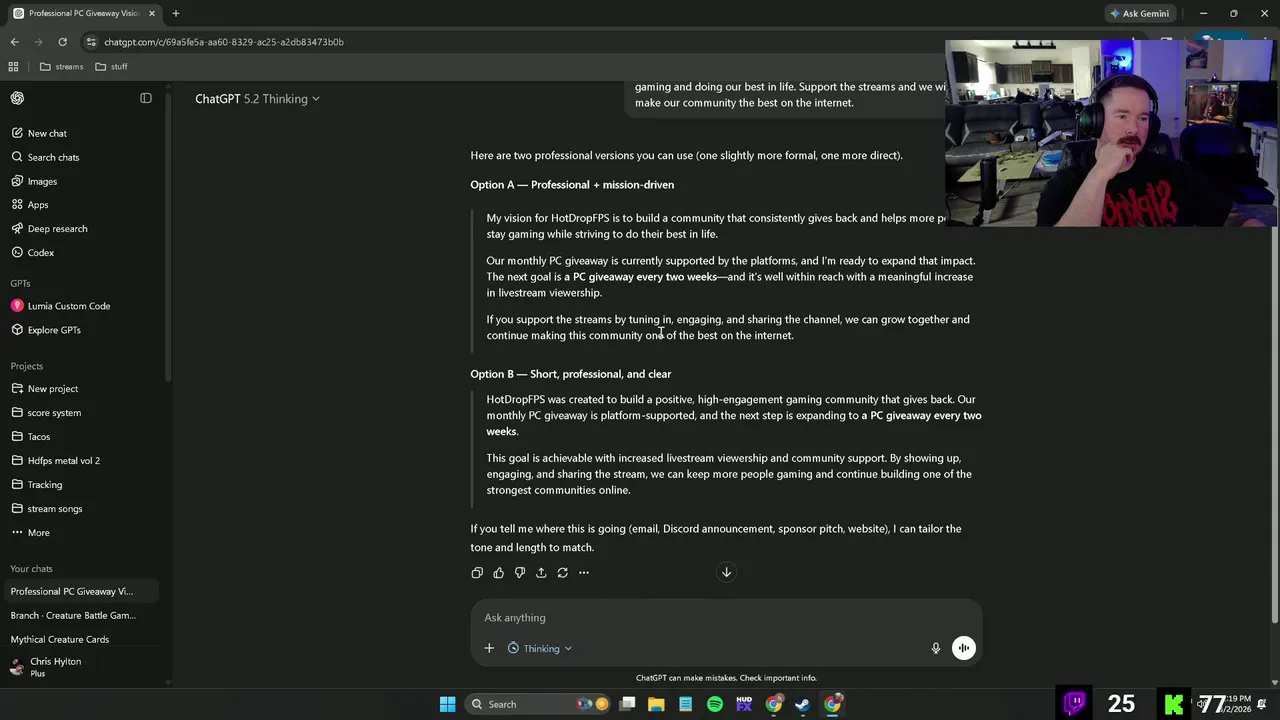This screenshot has height=720, width=1280.
Task: Collapse the sidebar with the panel icon
Action: coord(146,98)
